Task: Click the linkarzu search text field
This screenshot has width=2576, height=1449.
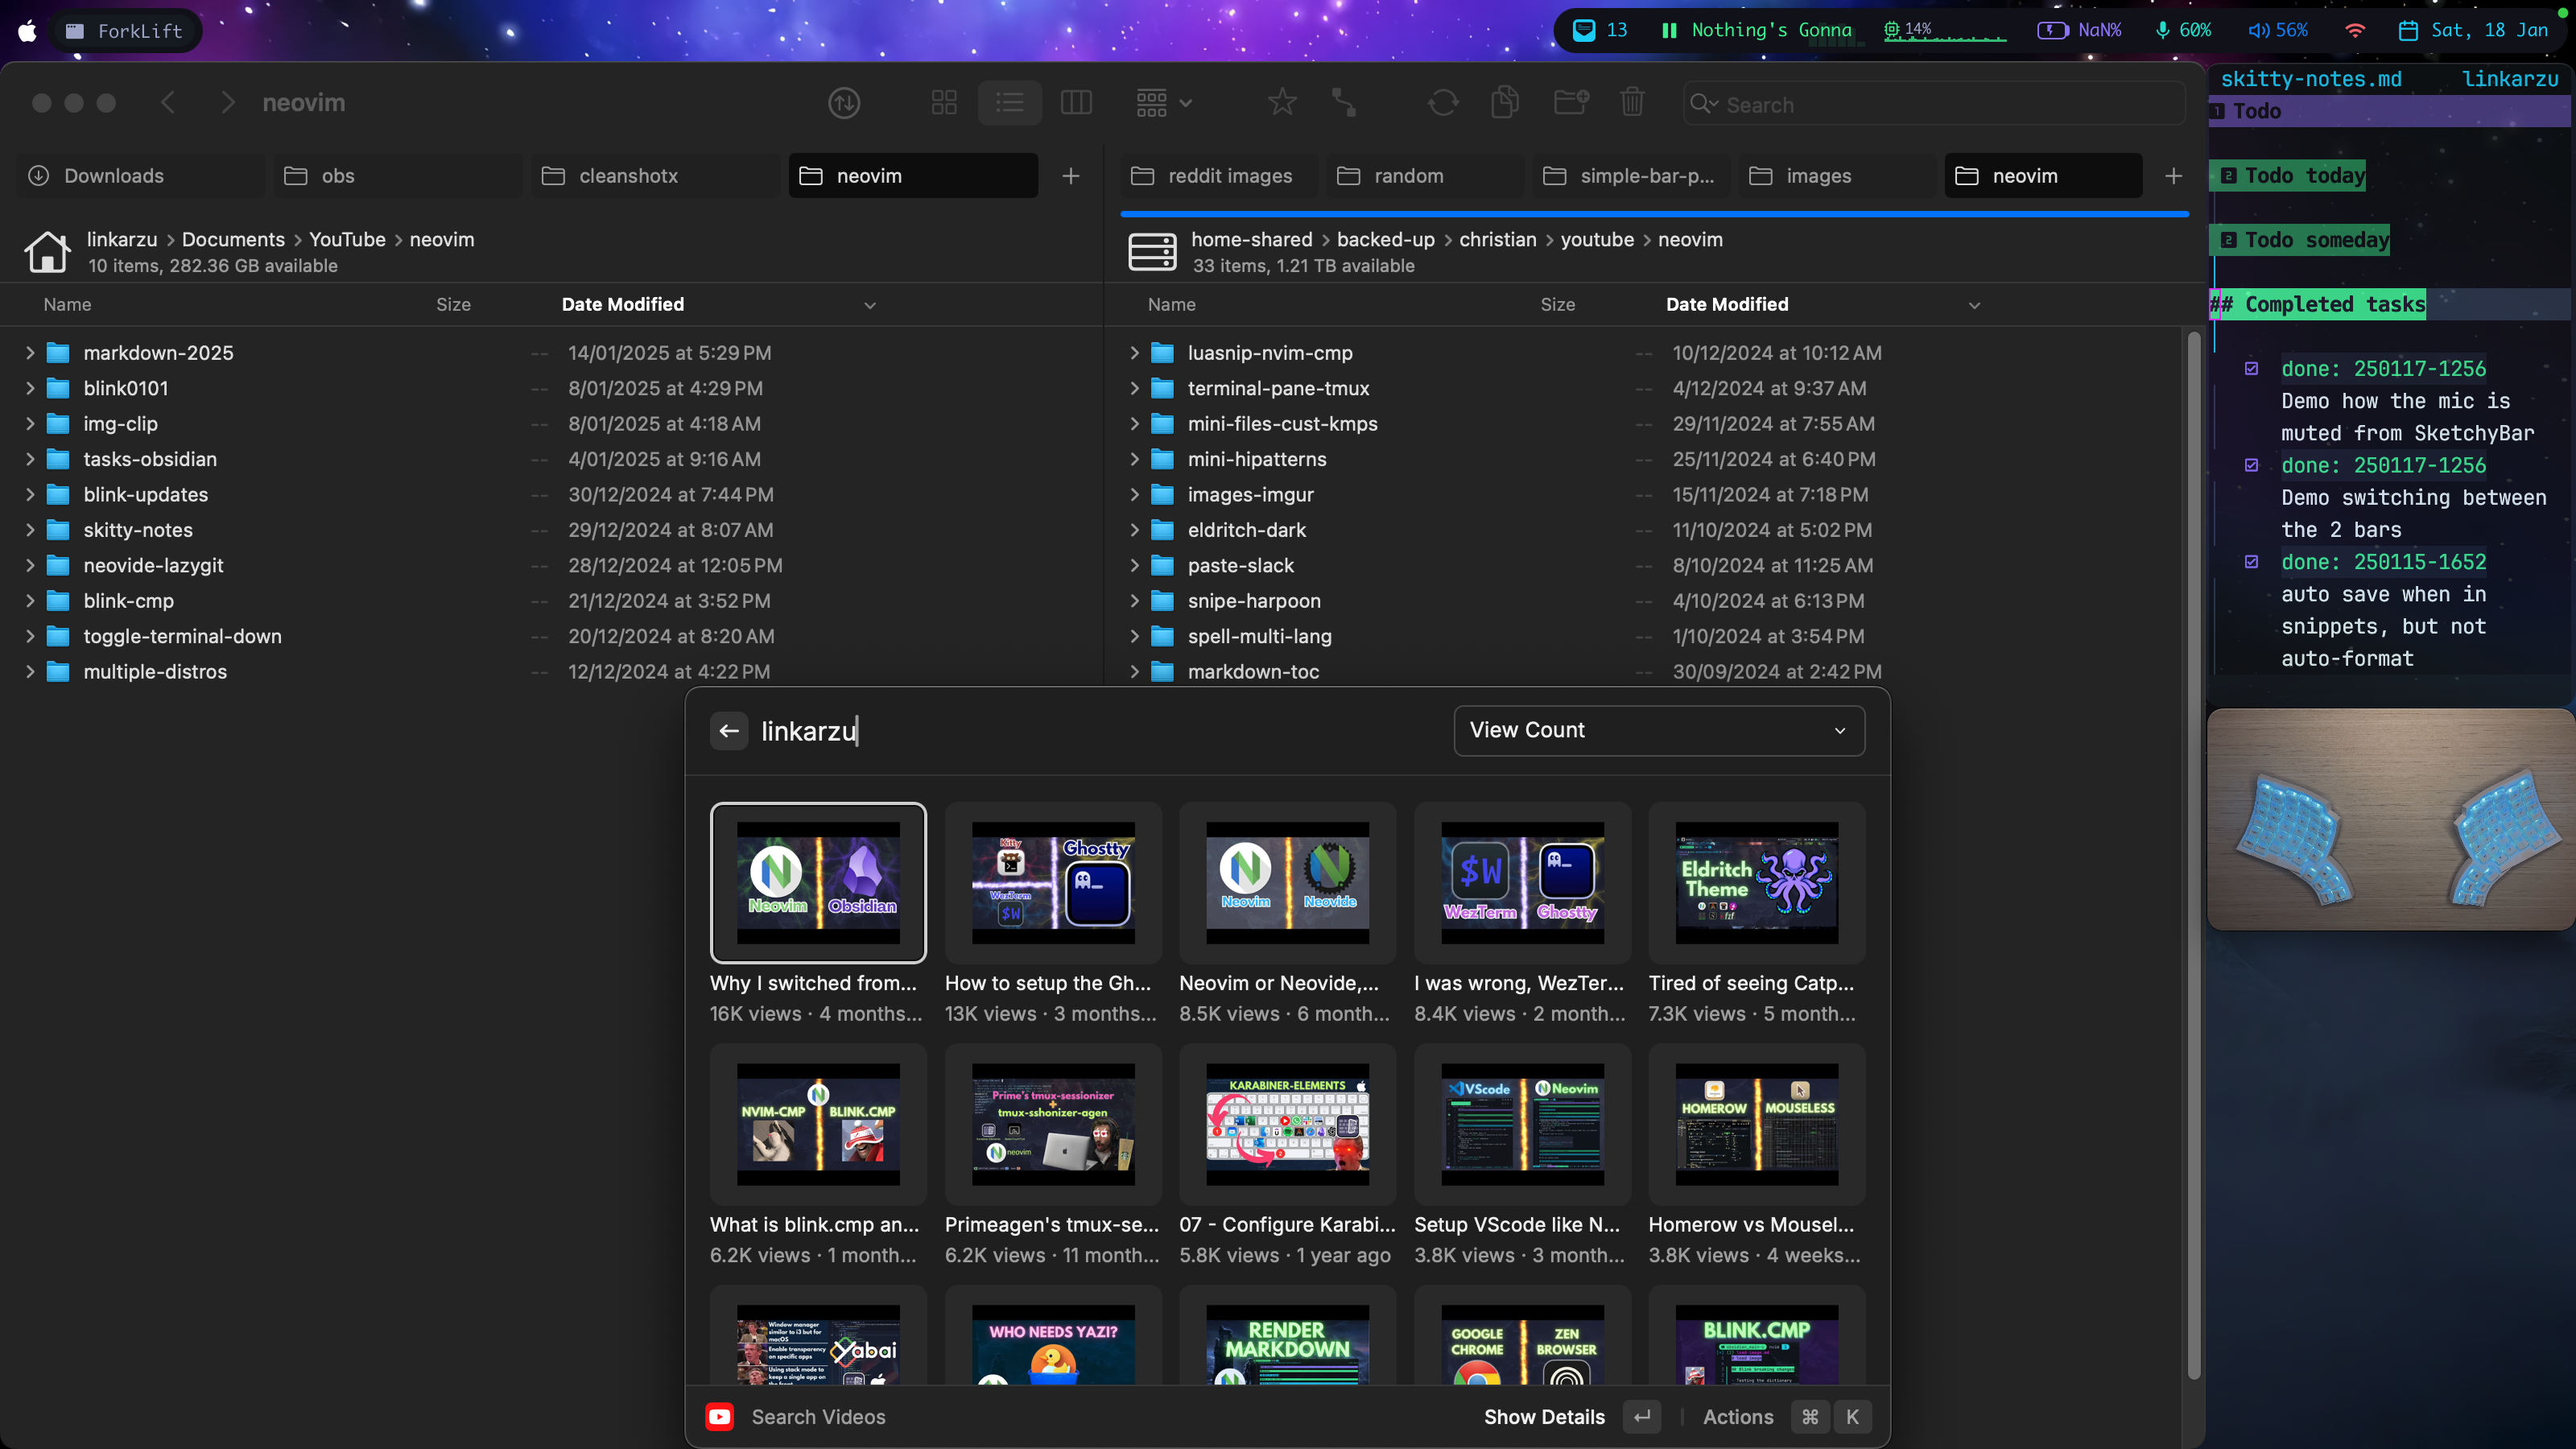Action: [x=1100, y=731]
